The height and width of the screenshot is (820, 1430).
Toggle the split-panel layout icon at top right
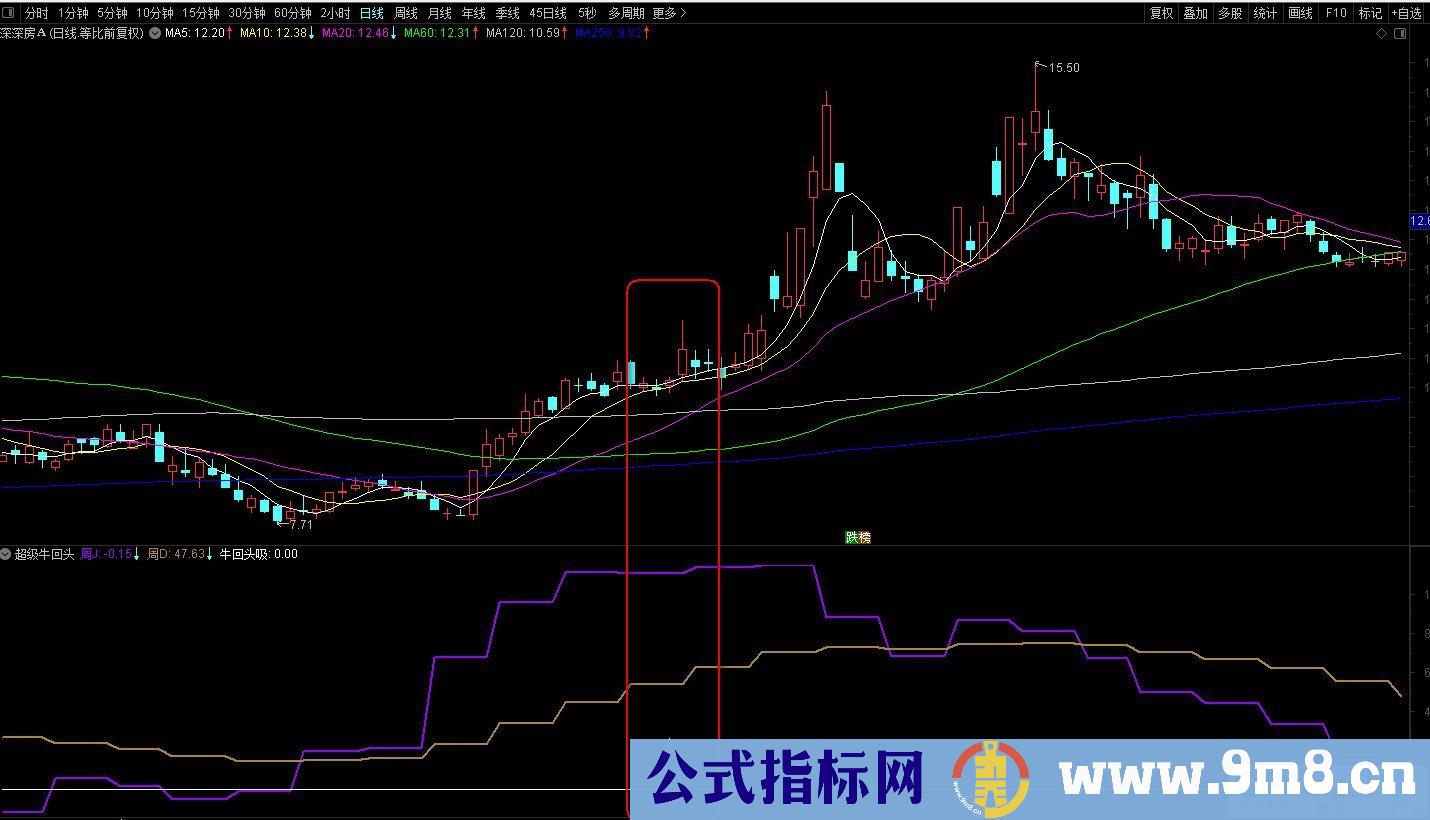tap(1402, 33)
